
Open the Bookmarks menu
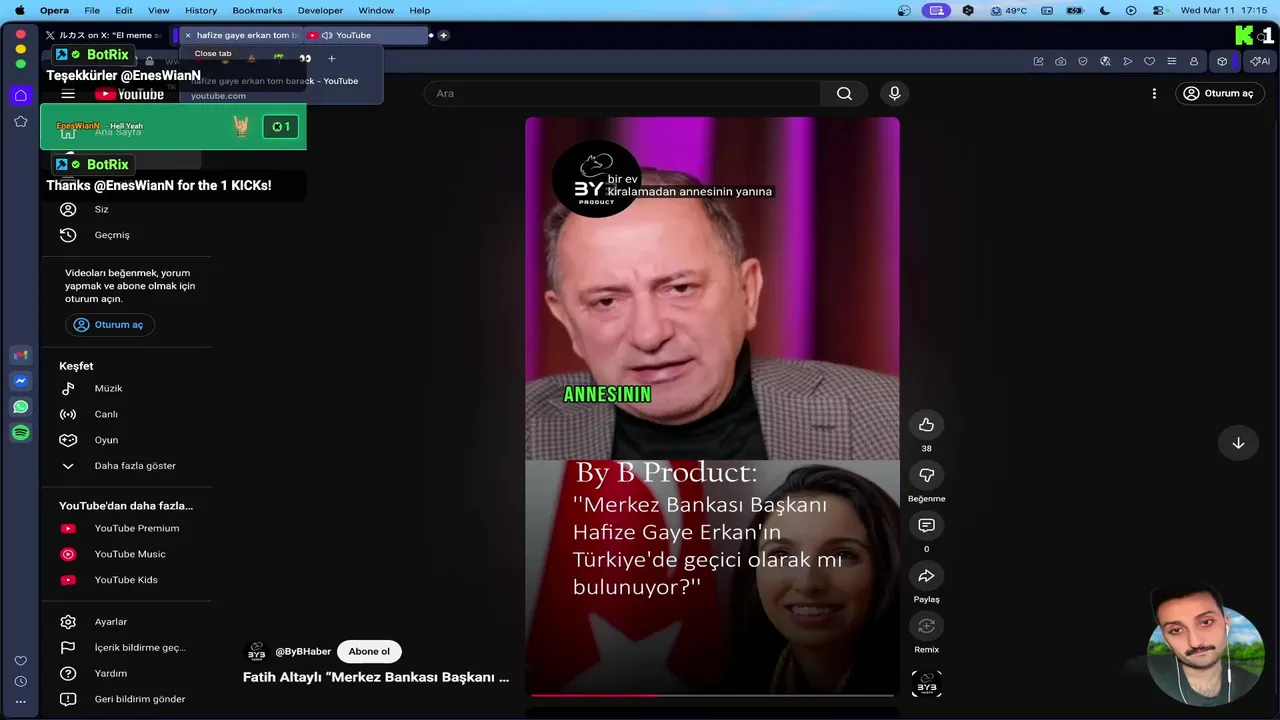pyautogui.click(x=257, y=10)
